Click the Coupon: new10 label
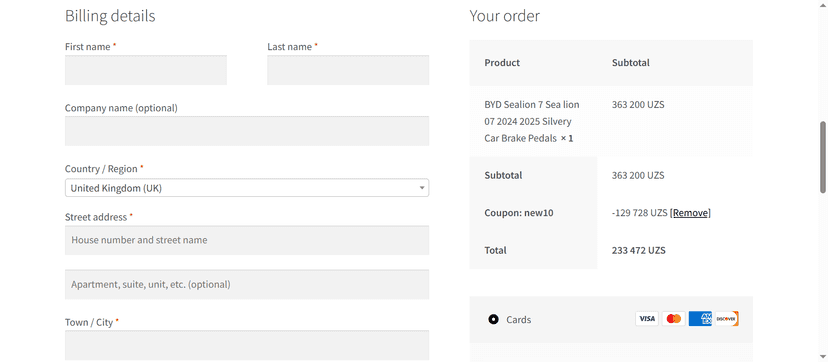The image size is (828, 362). coord(519,213)
